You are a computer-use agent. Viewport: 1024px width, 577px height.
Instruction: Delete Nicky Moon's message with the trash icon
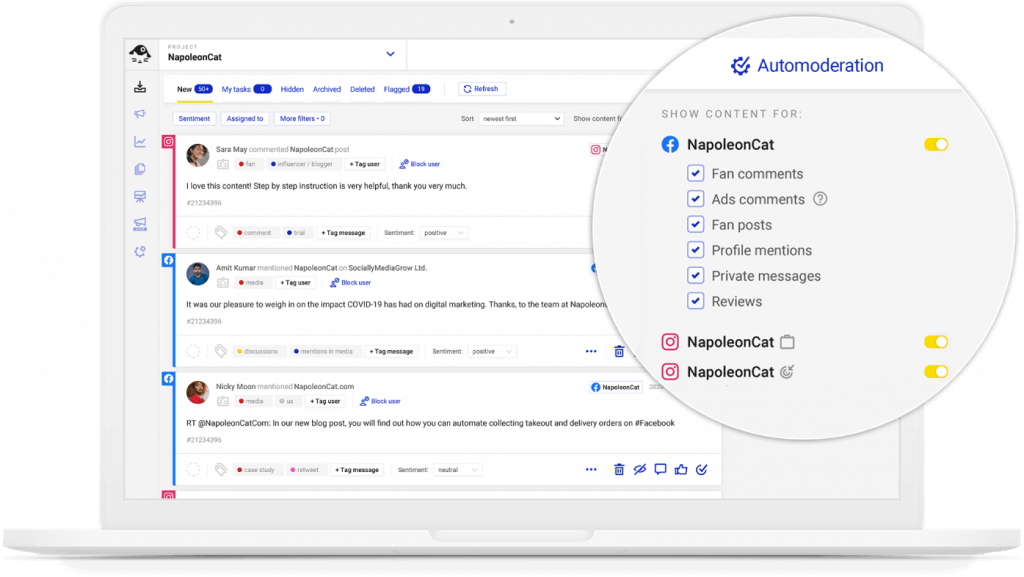click(619, 469)
